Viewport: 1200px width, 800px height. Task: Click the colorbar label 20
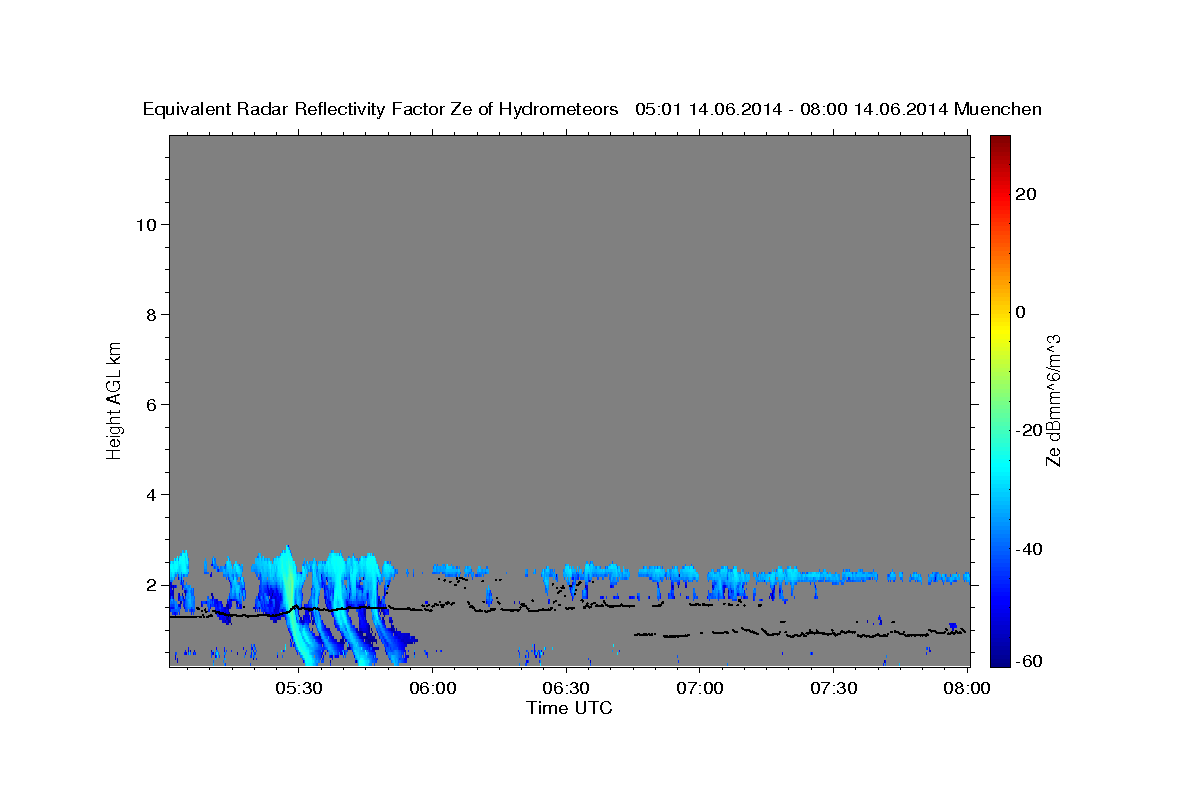1027,194
